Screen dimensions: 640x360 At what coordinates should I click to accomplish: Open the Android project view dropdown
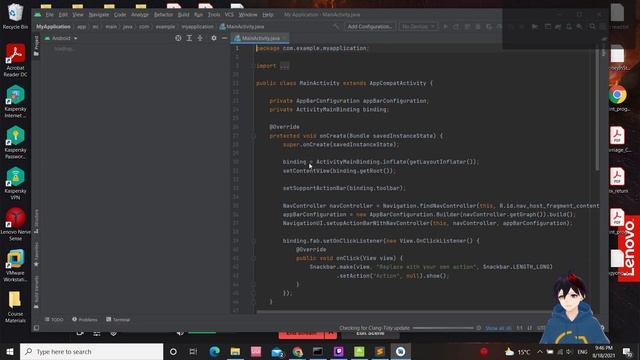click(x=61, y=38)
